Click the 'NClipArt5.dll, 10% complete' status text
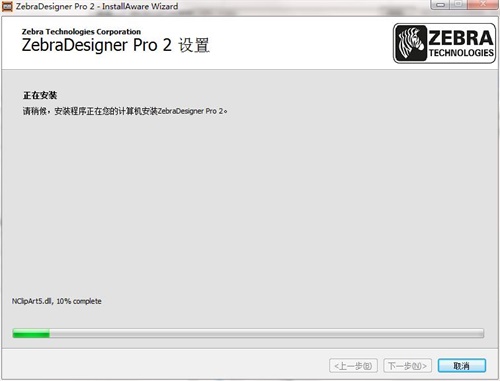500x381 pixels. [x=57, y=301]
